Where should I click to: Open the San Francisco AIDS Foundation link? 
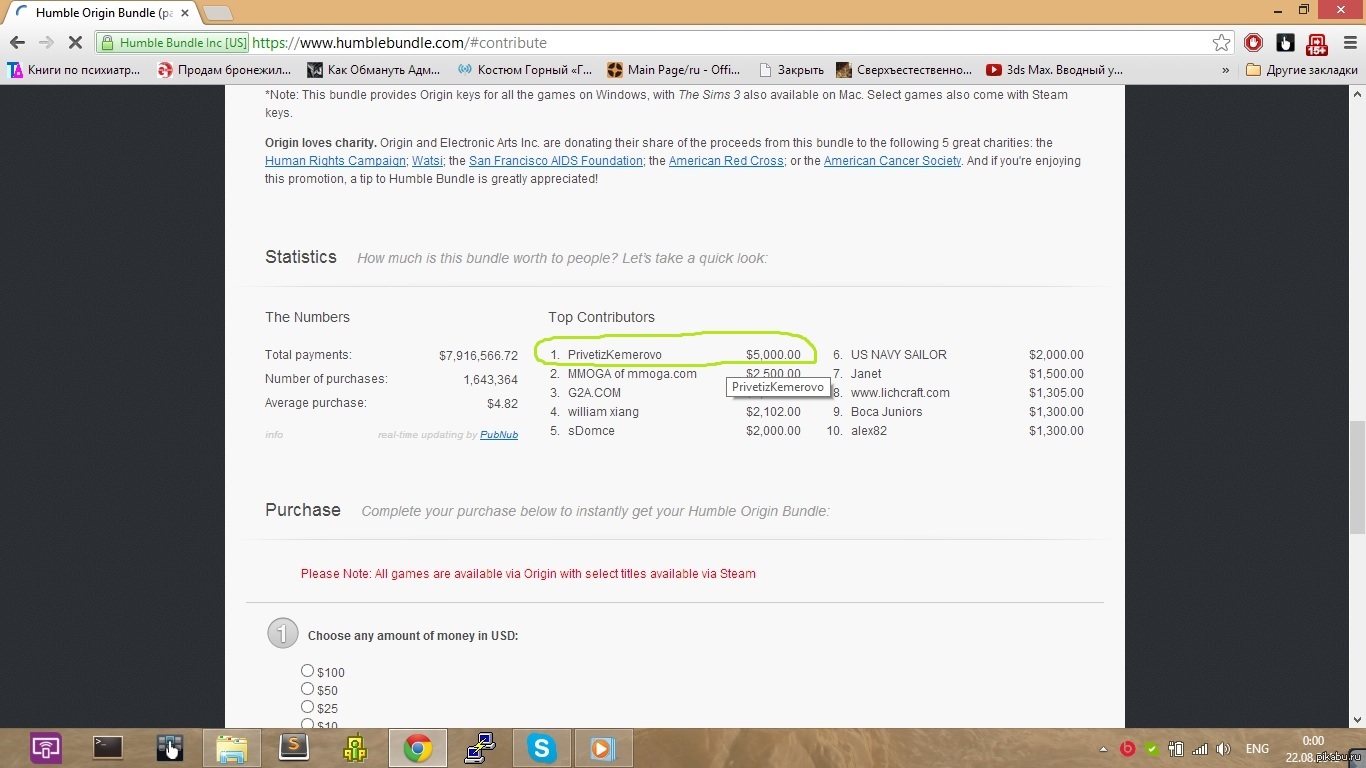coord(556,161)
